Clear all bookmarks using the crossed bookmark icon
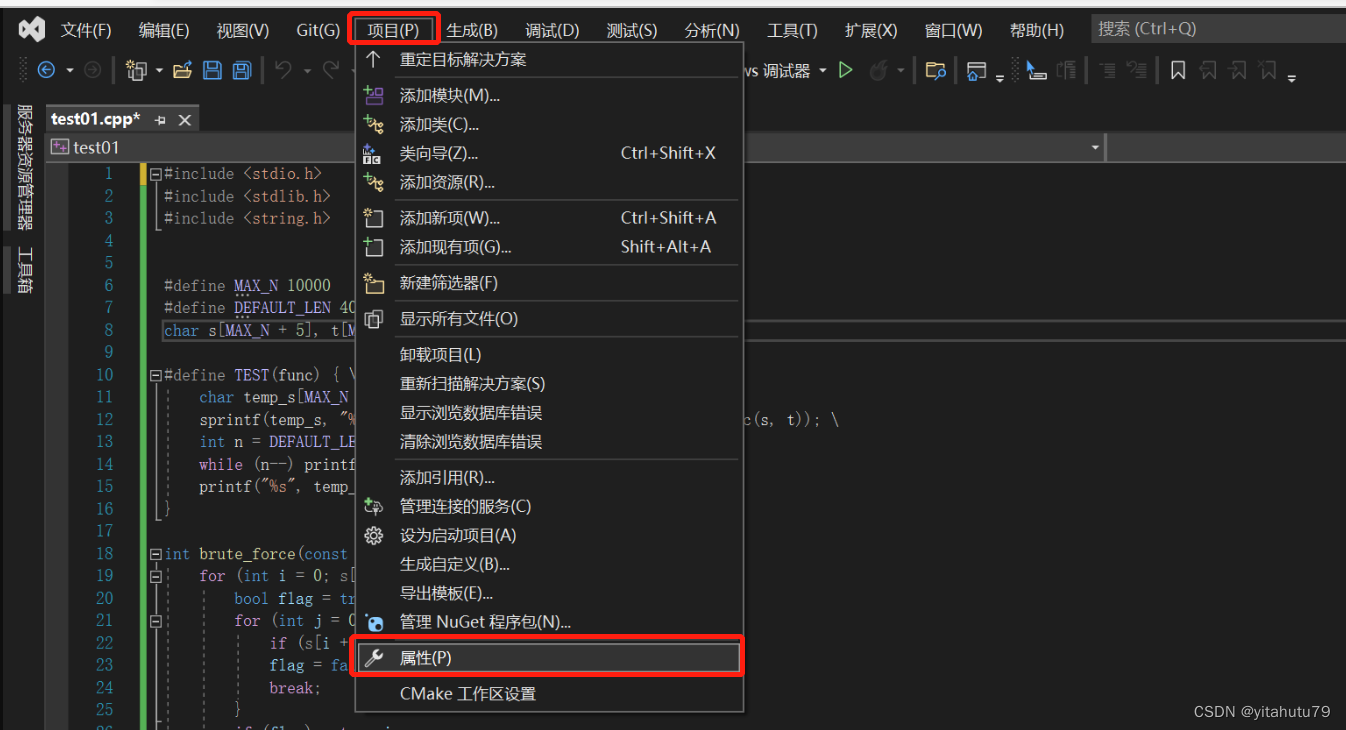Image resolution: width=1346 pixels, height=730 pixels. coord(1266,70)
